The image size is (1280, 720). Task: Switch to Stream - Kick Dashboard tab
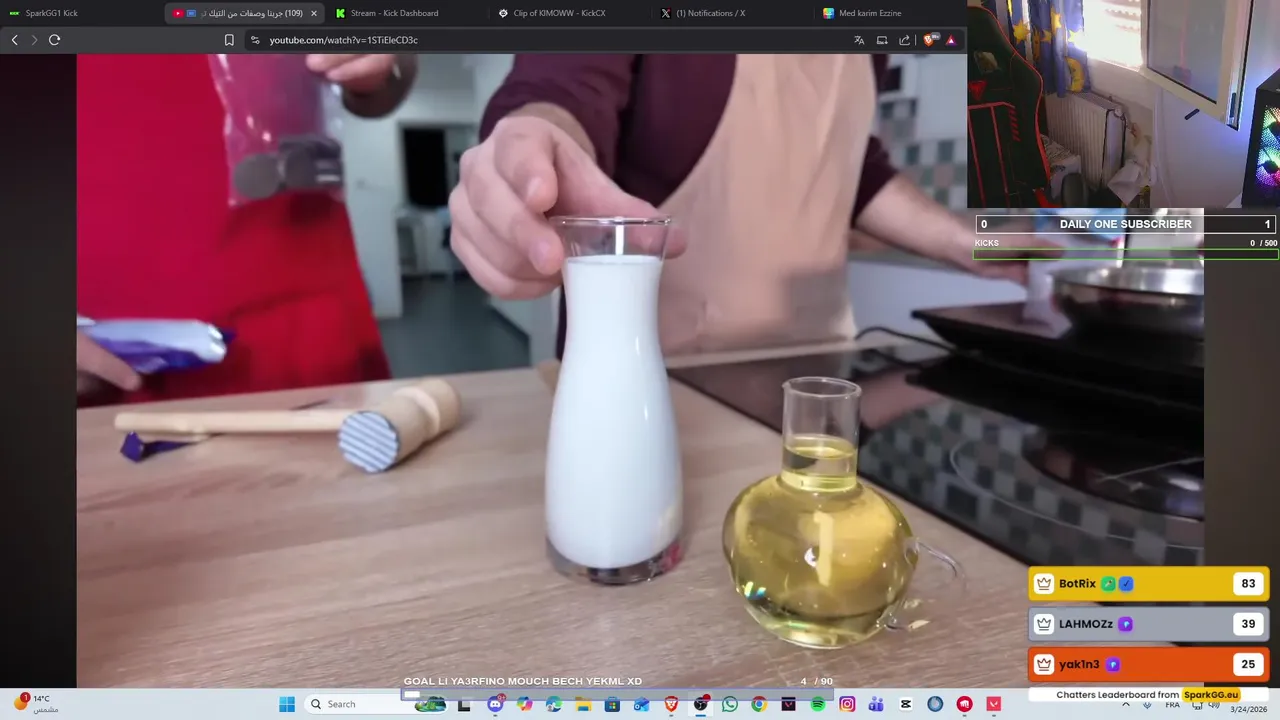click(x=406, y=13)
